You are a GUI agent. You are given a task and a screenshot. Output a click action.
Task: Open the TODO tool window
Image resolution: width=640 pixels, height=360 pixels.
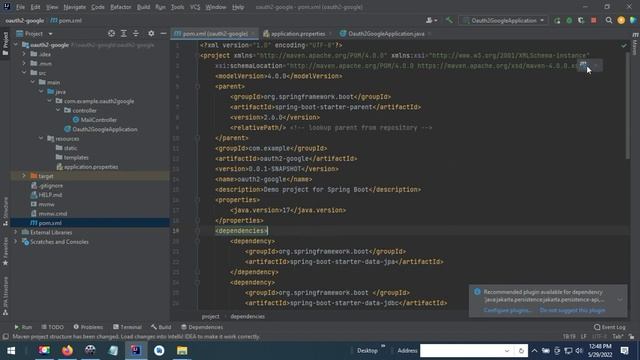tap(53, 327)
